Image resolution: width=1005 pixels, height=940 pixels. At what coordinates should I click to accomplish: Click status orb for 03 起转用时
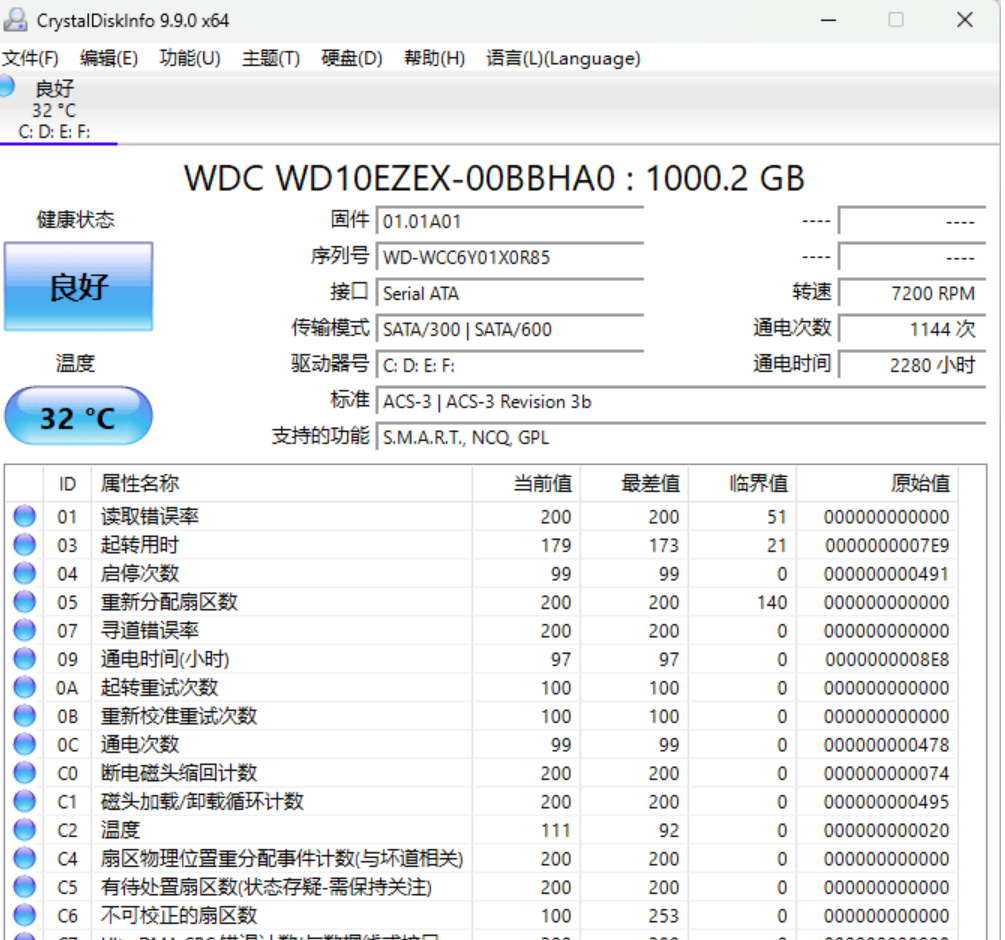click(24, 545)
